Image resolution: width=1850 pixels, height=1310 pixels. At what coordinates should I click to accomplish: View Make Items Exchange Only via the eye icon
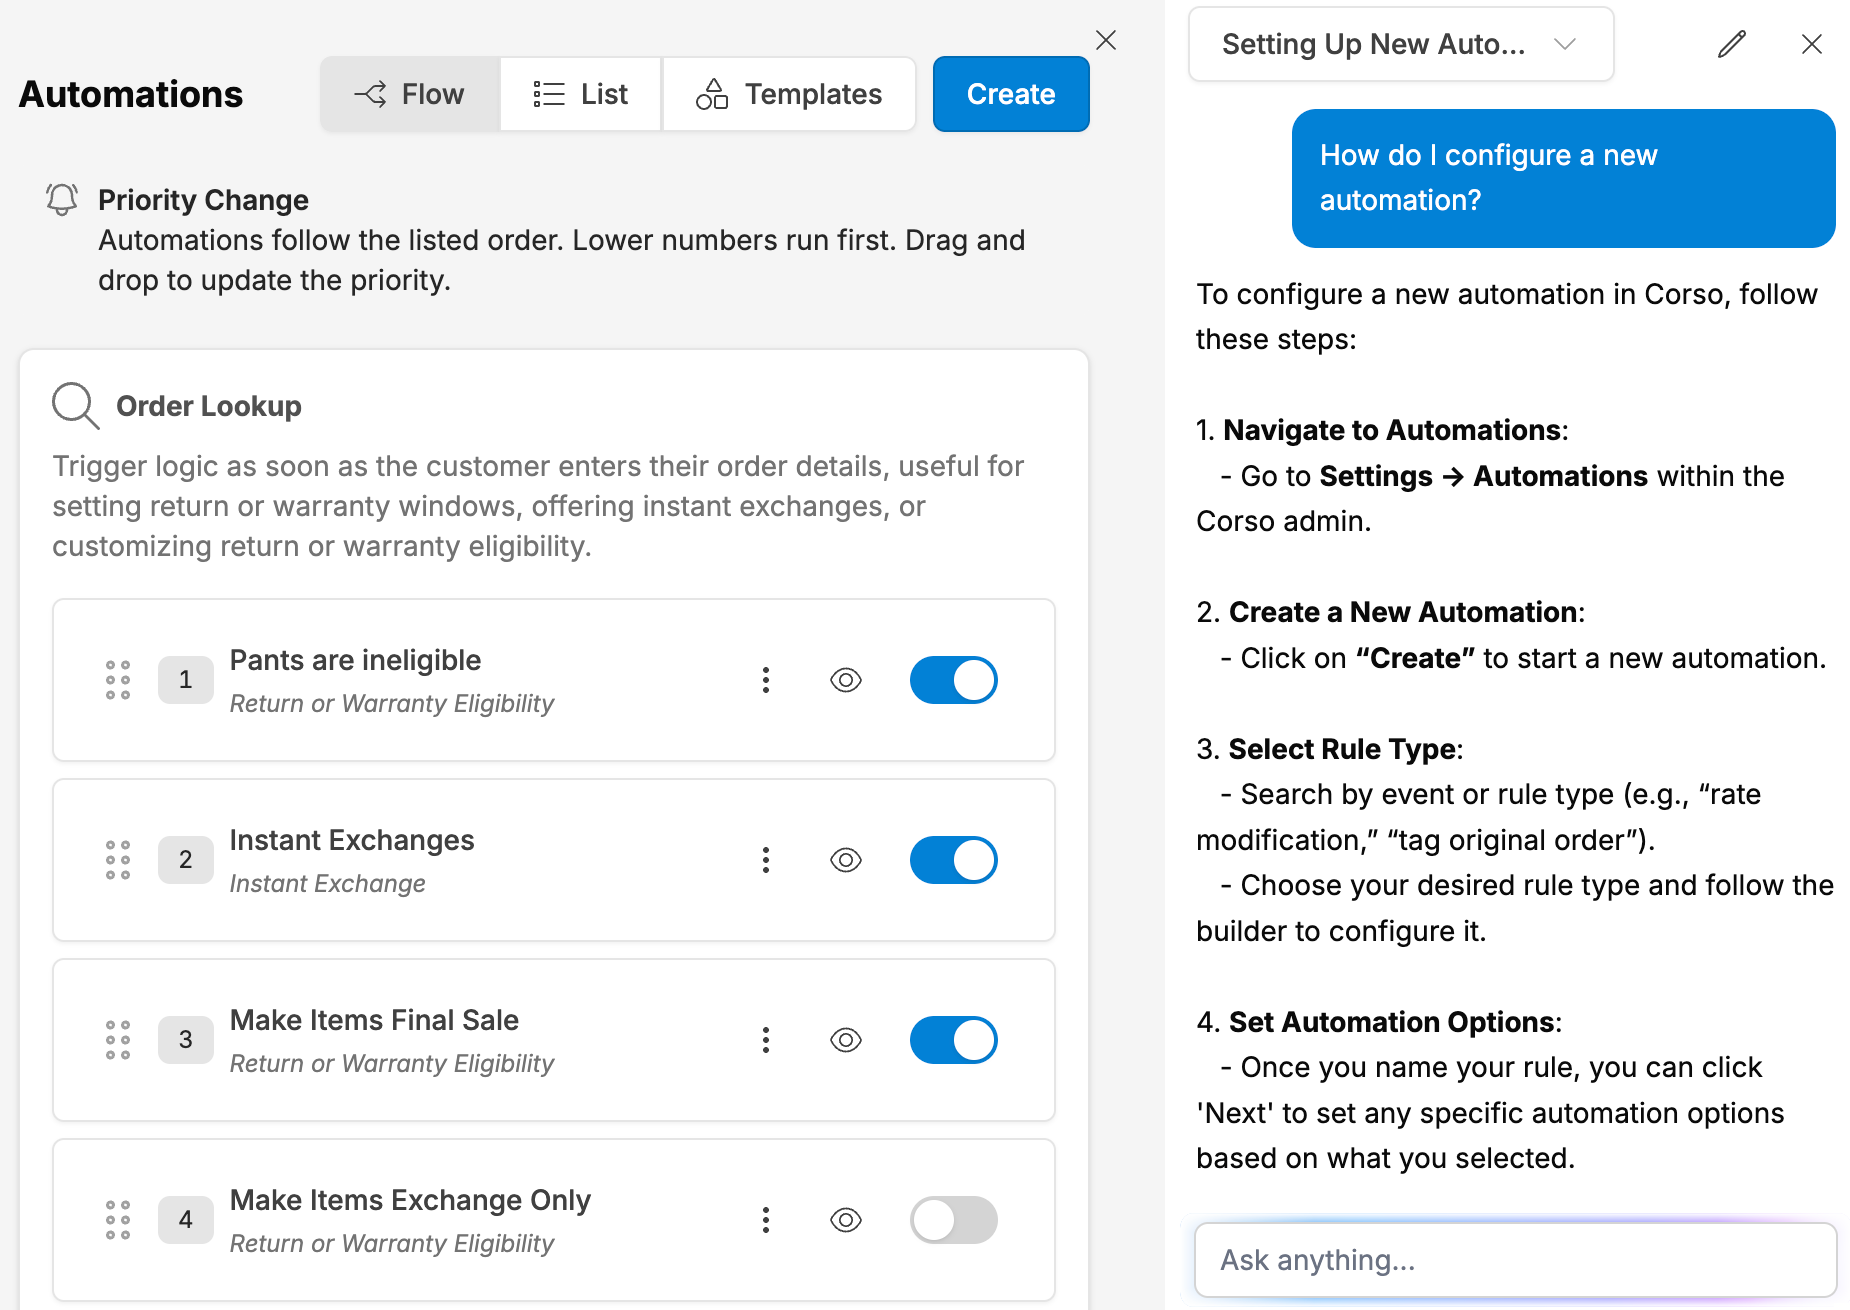(x=846, y=1220)
